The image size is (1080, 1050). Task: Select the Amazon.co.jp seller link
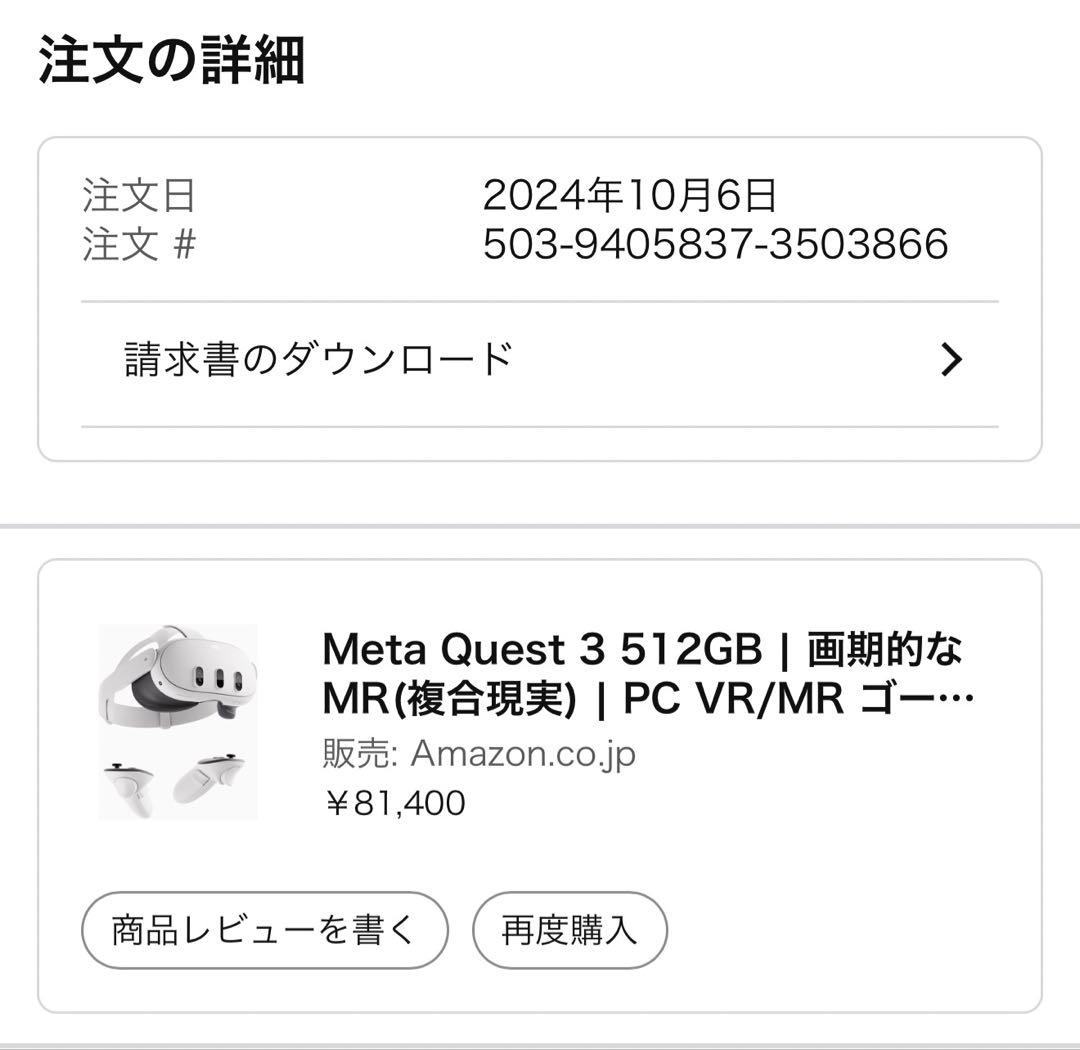coord(525,755)
